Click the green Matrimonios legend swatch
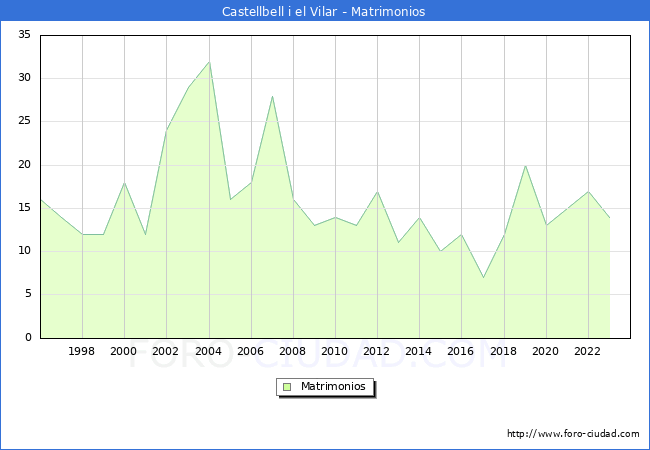650x450 pixels. coord(287,387)
